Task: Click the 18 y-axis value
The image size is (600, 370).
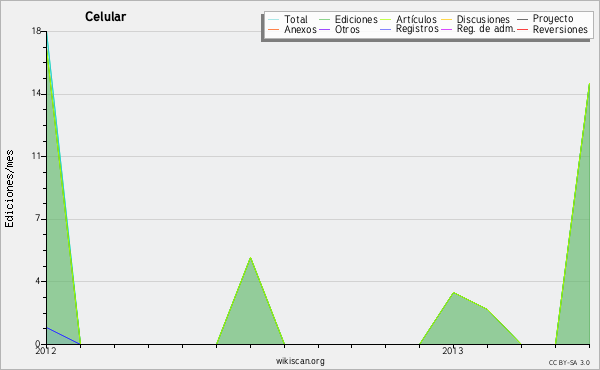Action: click(36, 31)
